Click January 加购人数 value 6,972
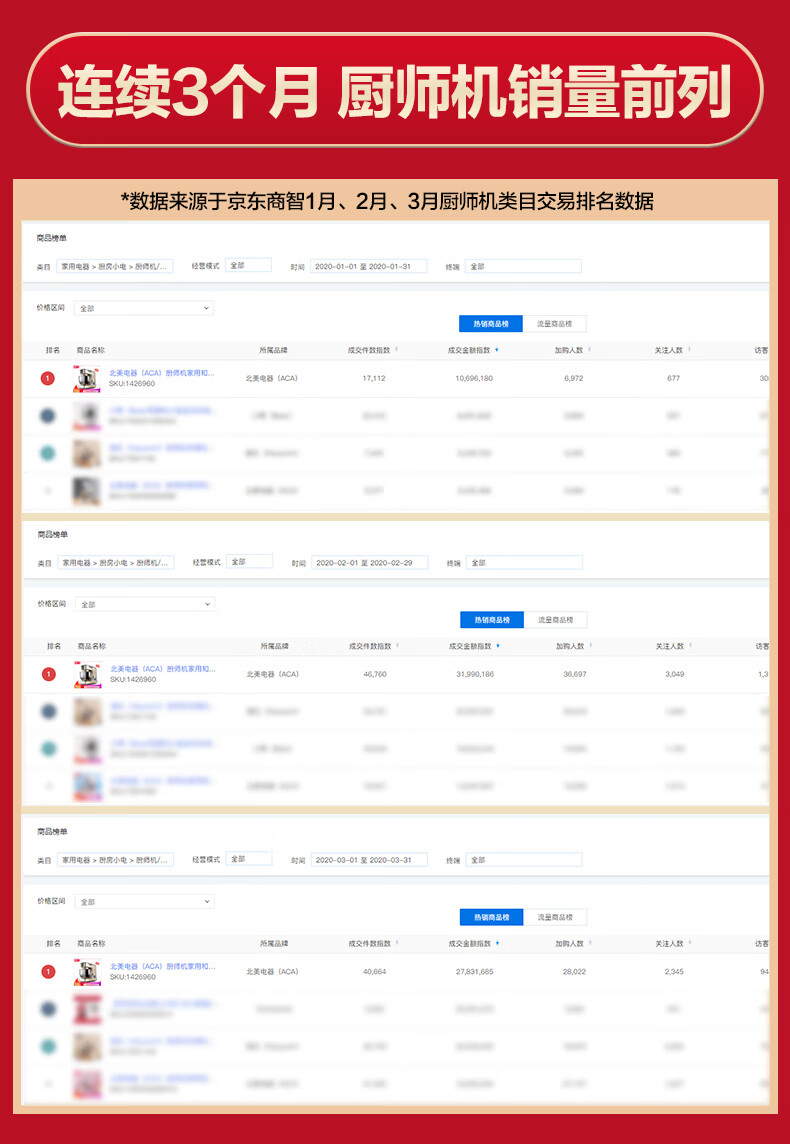The image size is (790, 1144). pos(574,379)
